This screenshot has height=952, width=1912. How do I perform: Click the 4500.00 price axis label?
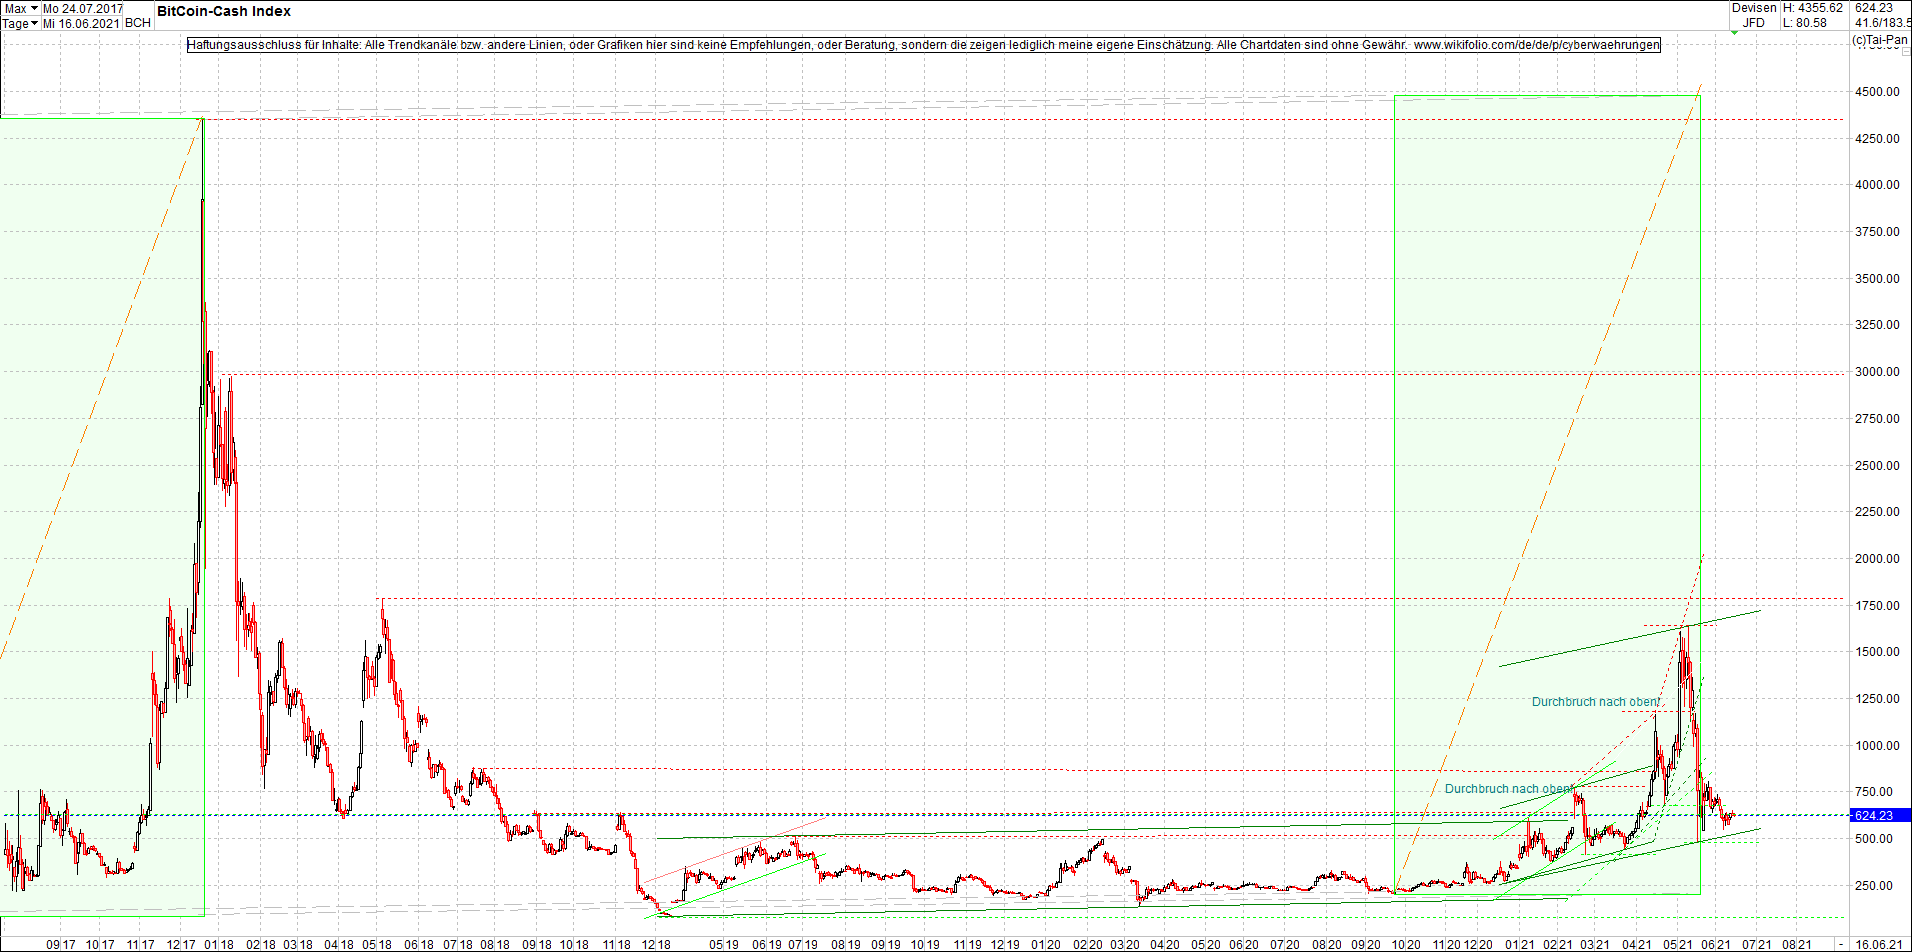1877,92
